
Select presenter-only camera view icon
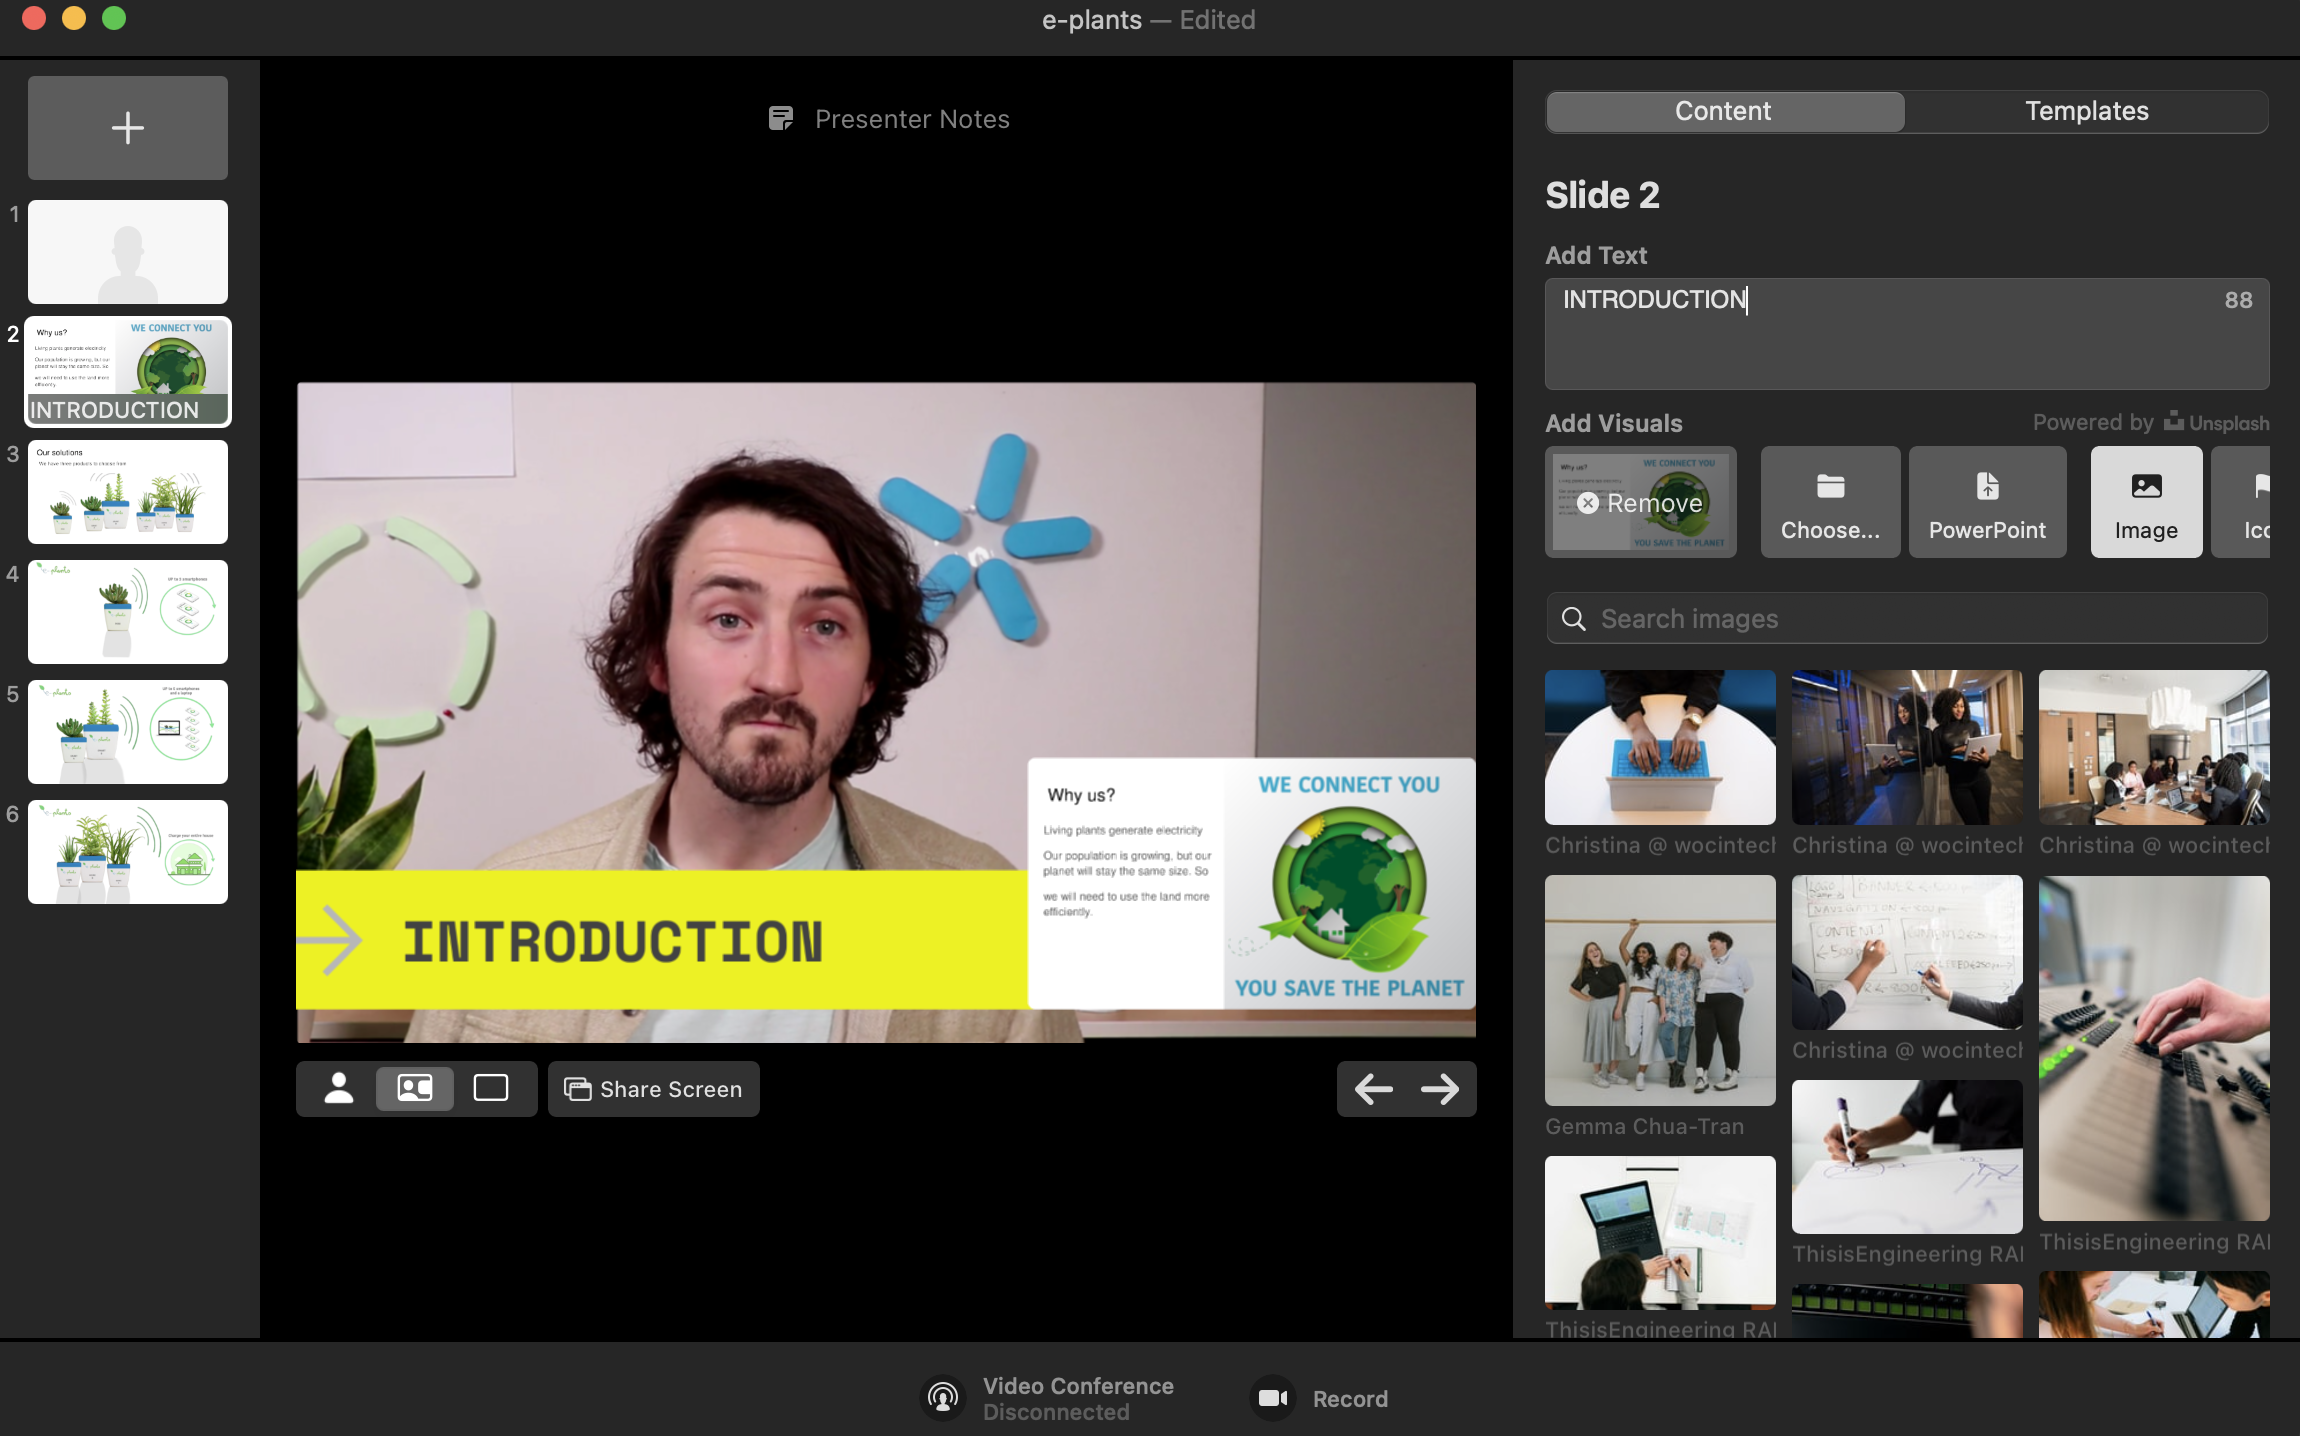tap(339, 1088)
